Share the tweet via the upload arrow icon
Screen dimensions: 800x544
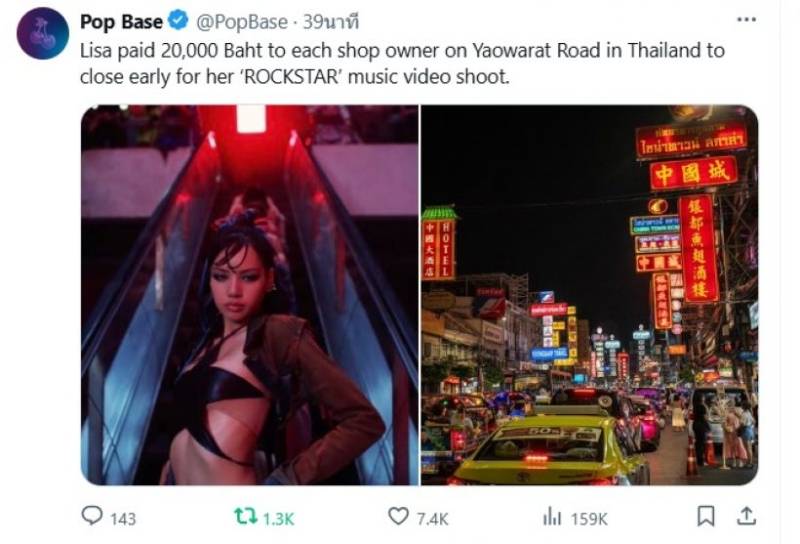pos(746,516)
